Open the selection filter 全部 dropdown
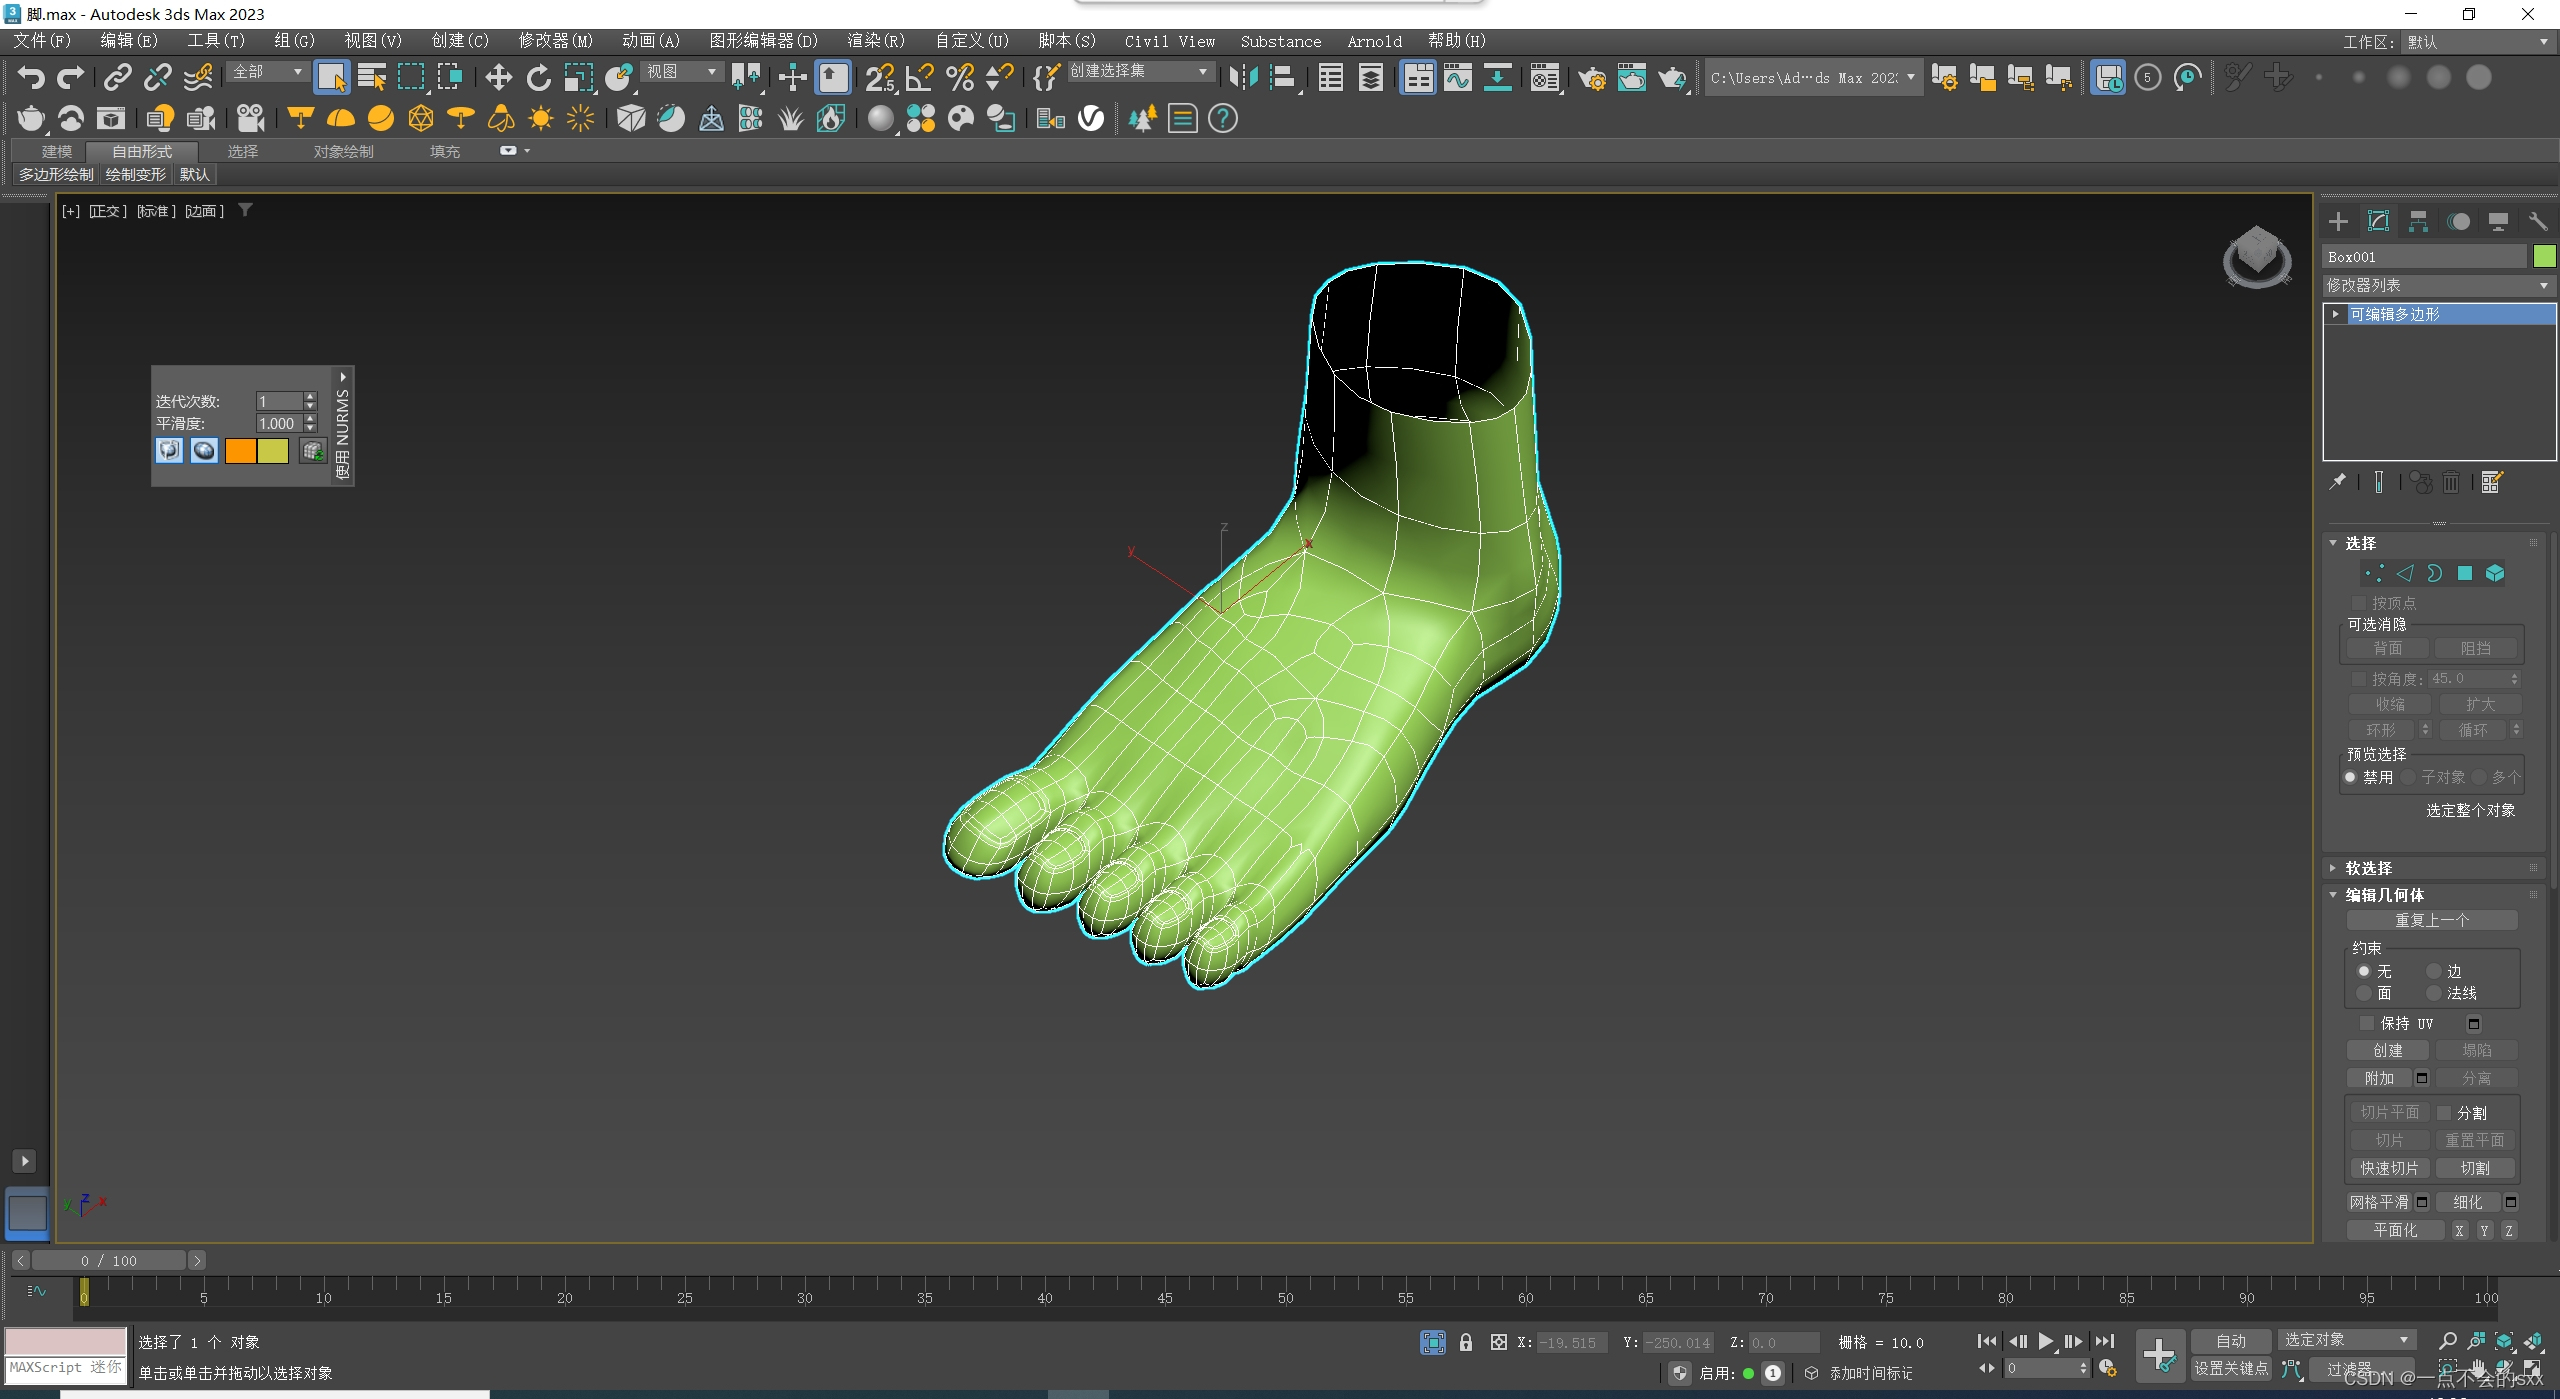Viewport: 2560px width, 1399px height. (x=268, y=71)
